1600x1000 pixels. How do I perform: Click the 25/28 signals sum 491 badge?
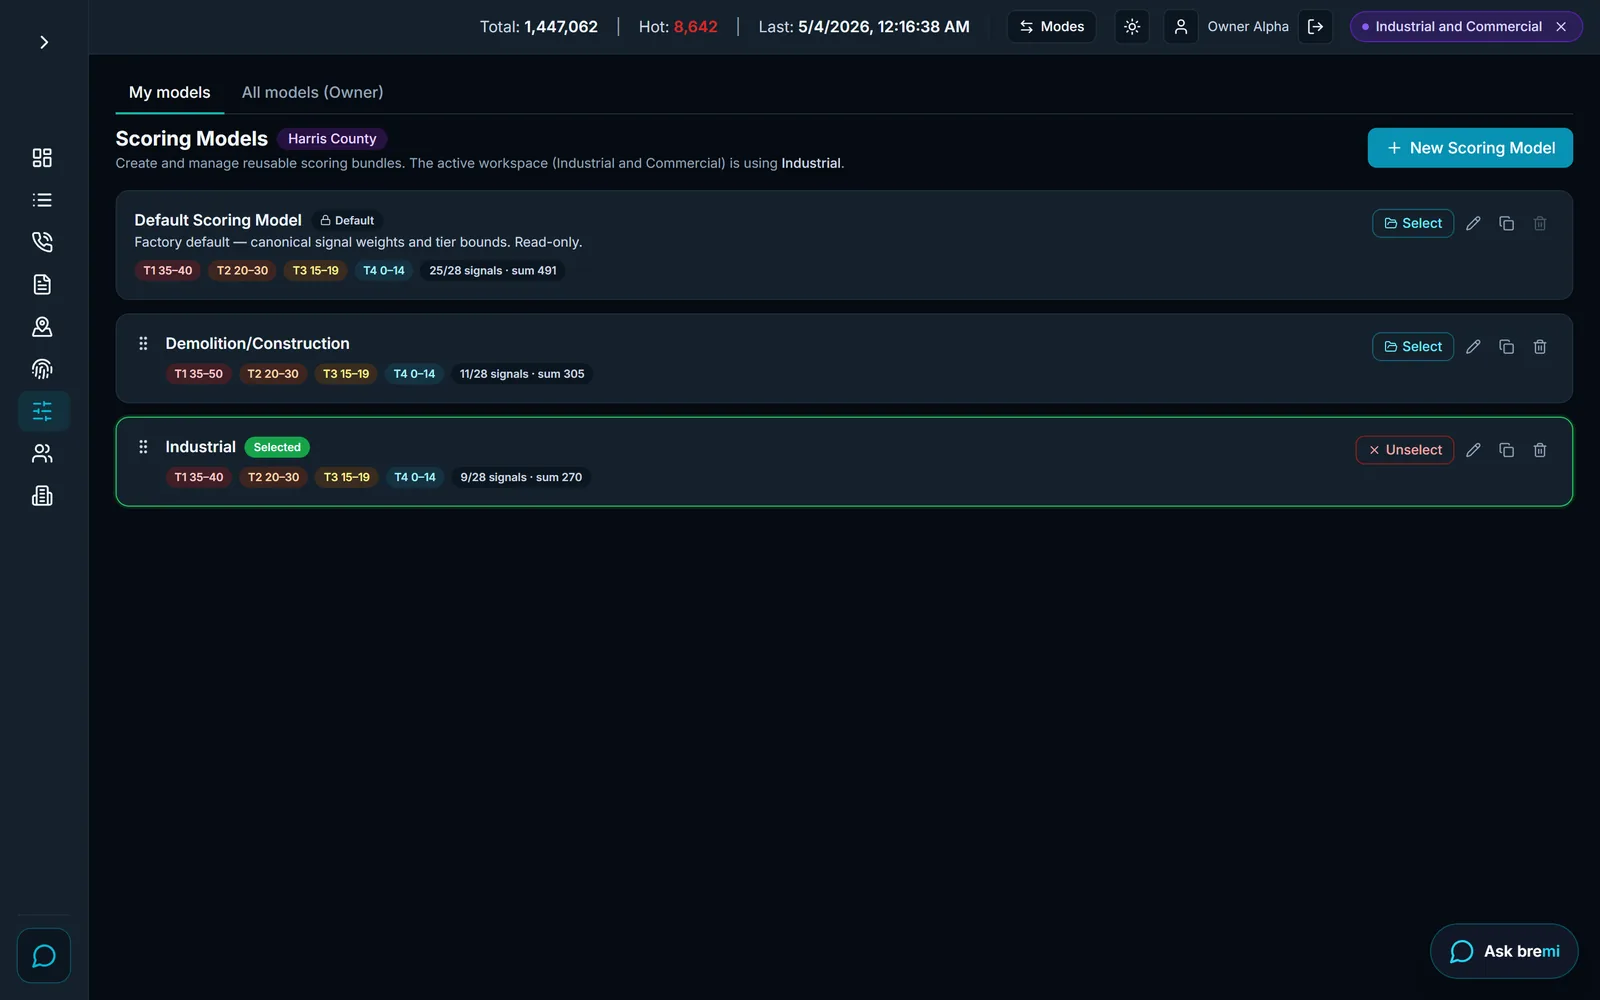click(x=493, y=271)
